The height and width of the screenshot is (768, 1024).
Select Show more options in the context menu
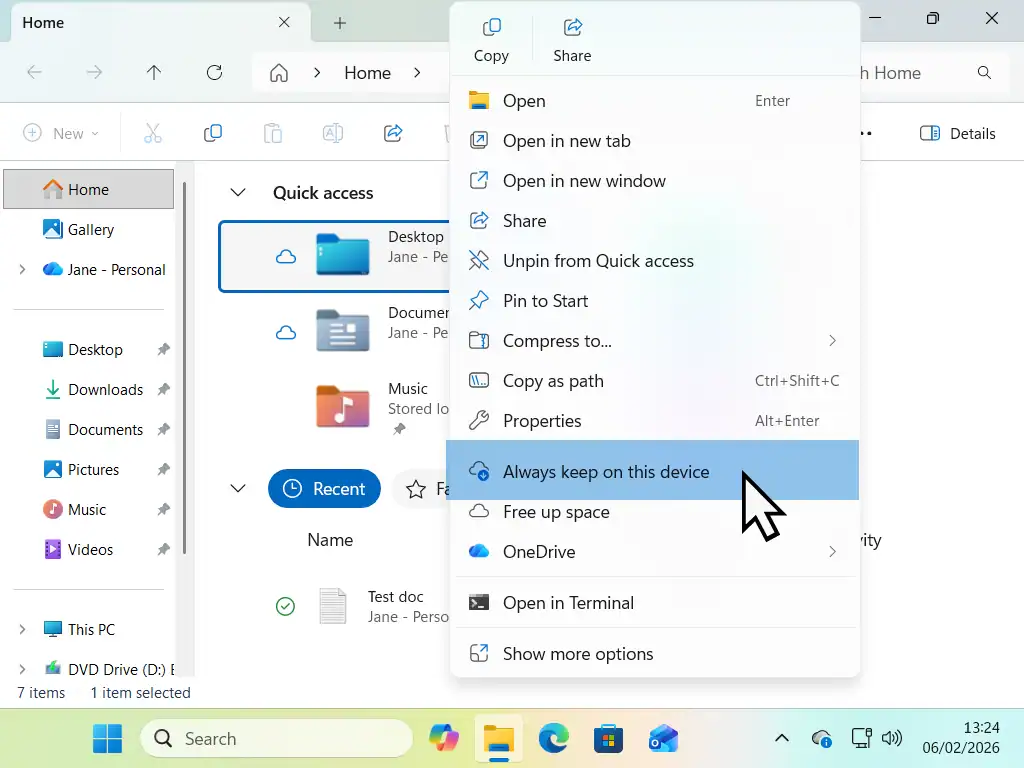pyautogui.click(x=578, y=653)
